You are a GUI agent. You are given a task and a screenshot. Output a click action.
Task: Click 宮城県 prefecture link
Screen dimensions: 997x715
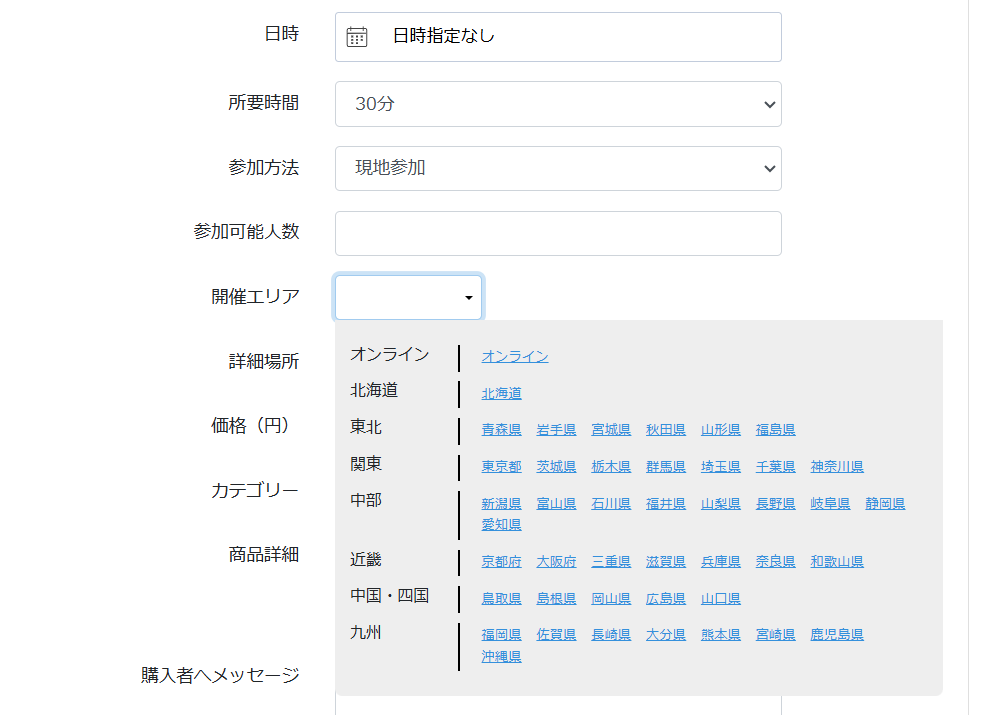pyautogui.click(x=611, y=429)
